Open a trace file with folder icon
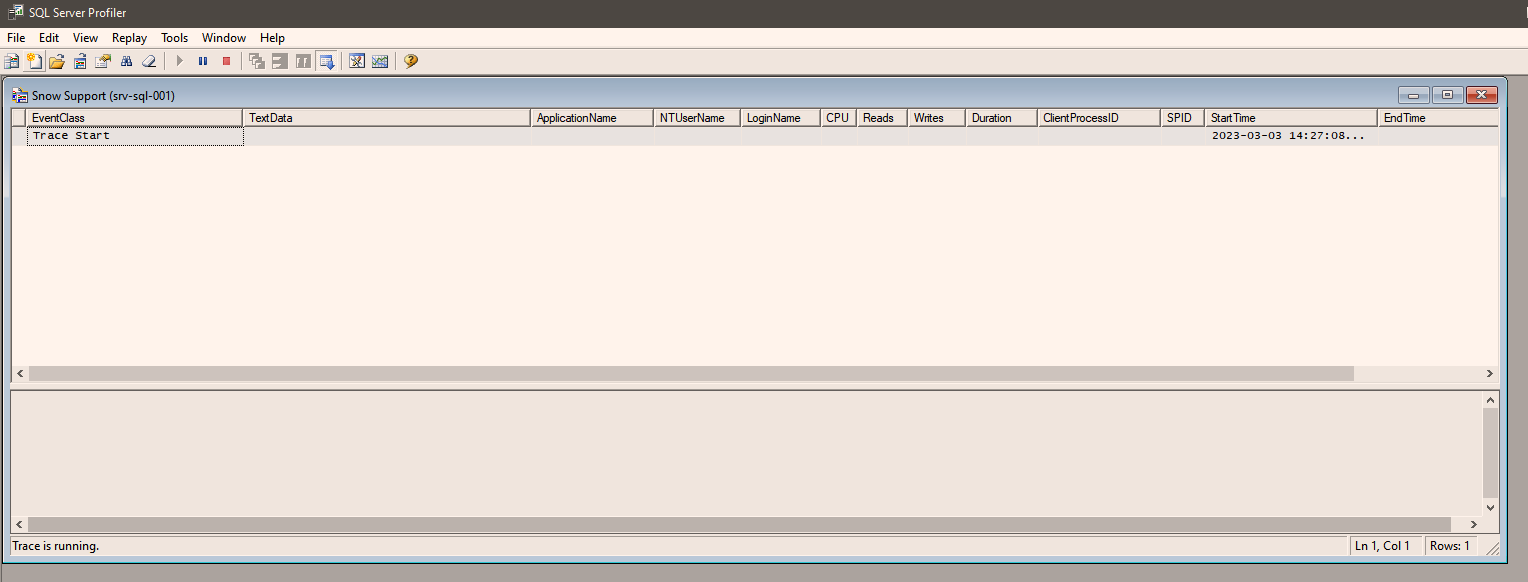 pyautogui.click(x=57, y=61)
